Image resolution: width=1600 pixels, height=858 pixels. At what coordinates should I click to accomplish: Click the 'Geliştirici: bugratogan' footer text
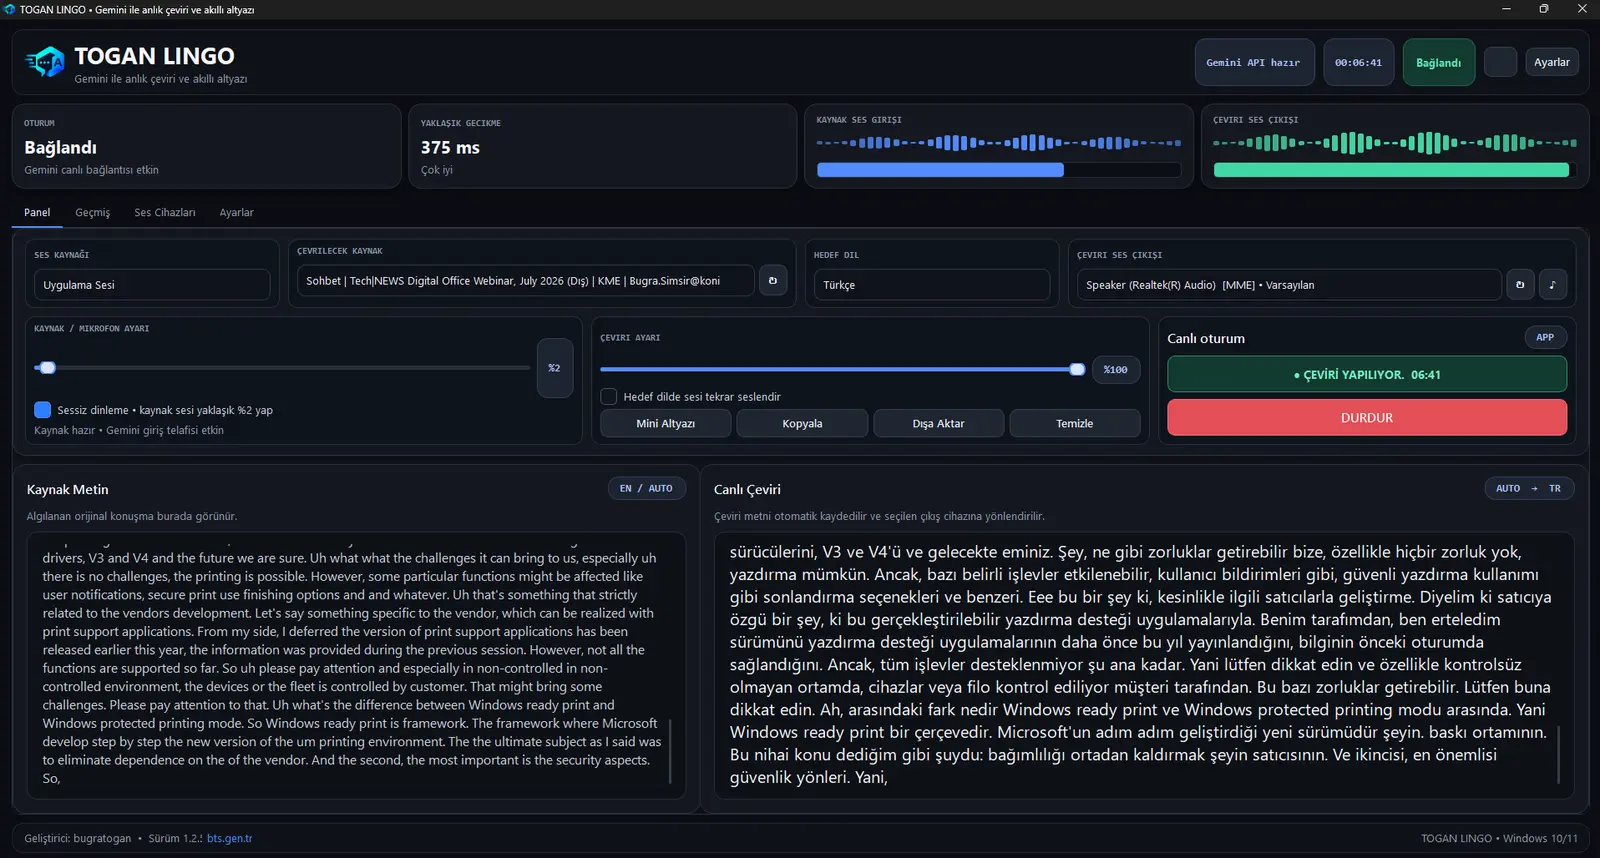tap(78, 839)
